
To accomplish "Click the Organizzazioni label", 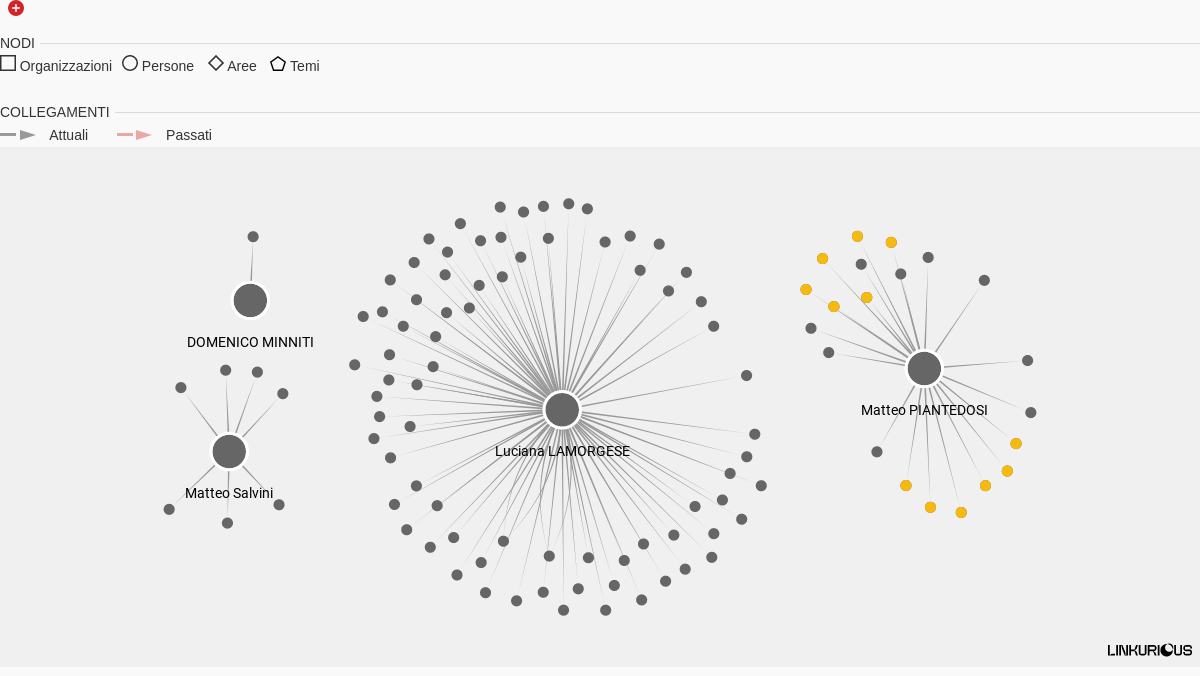I will 66,66.
